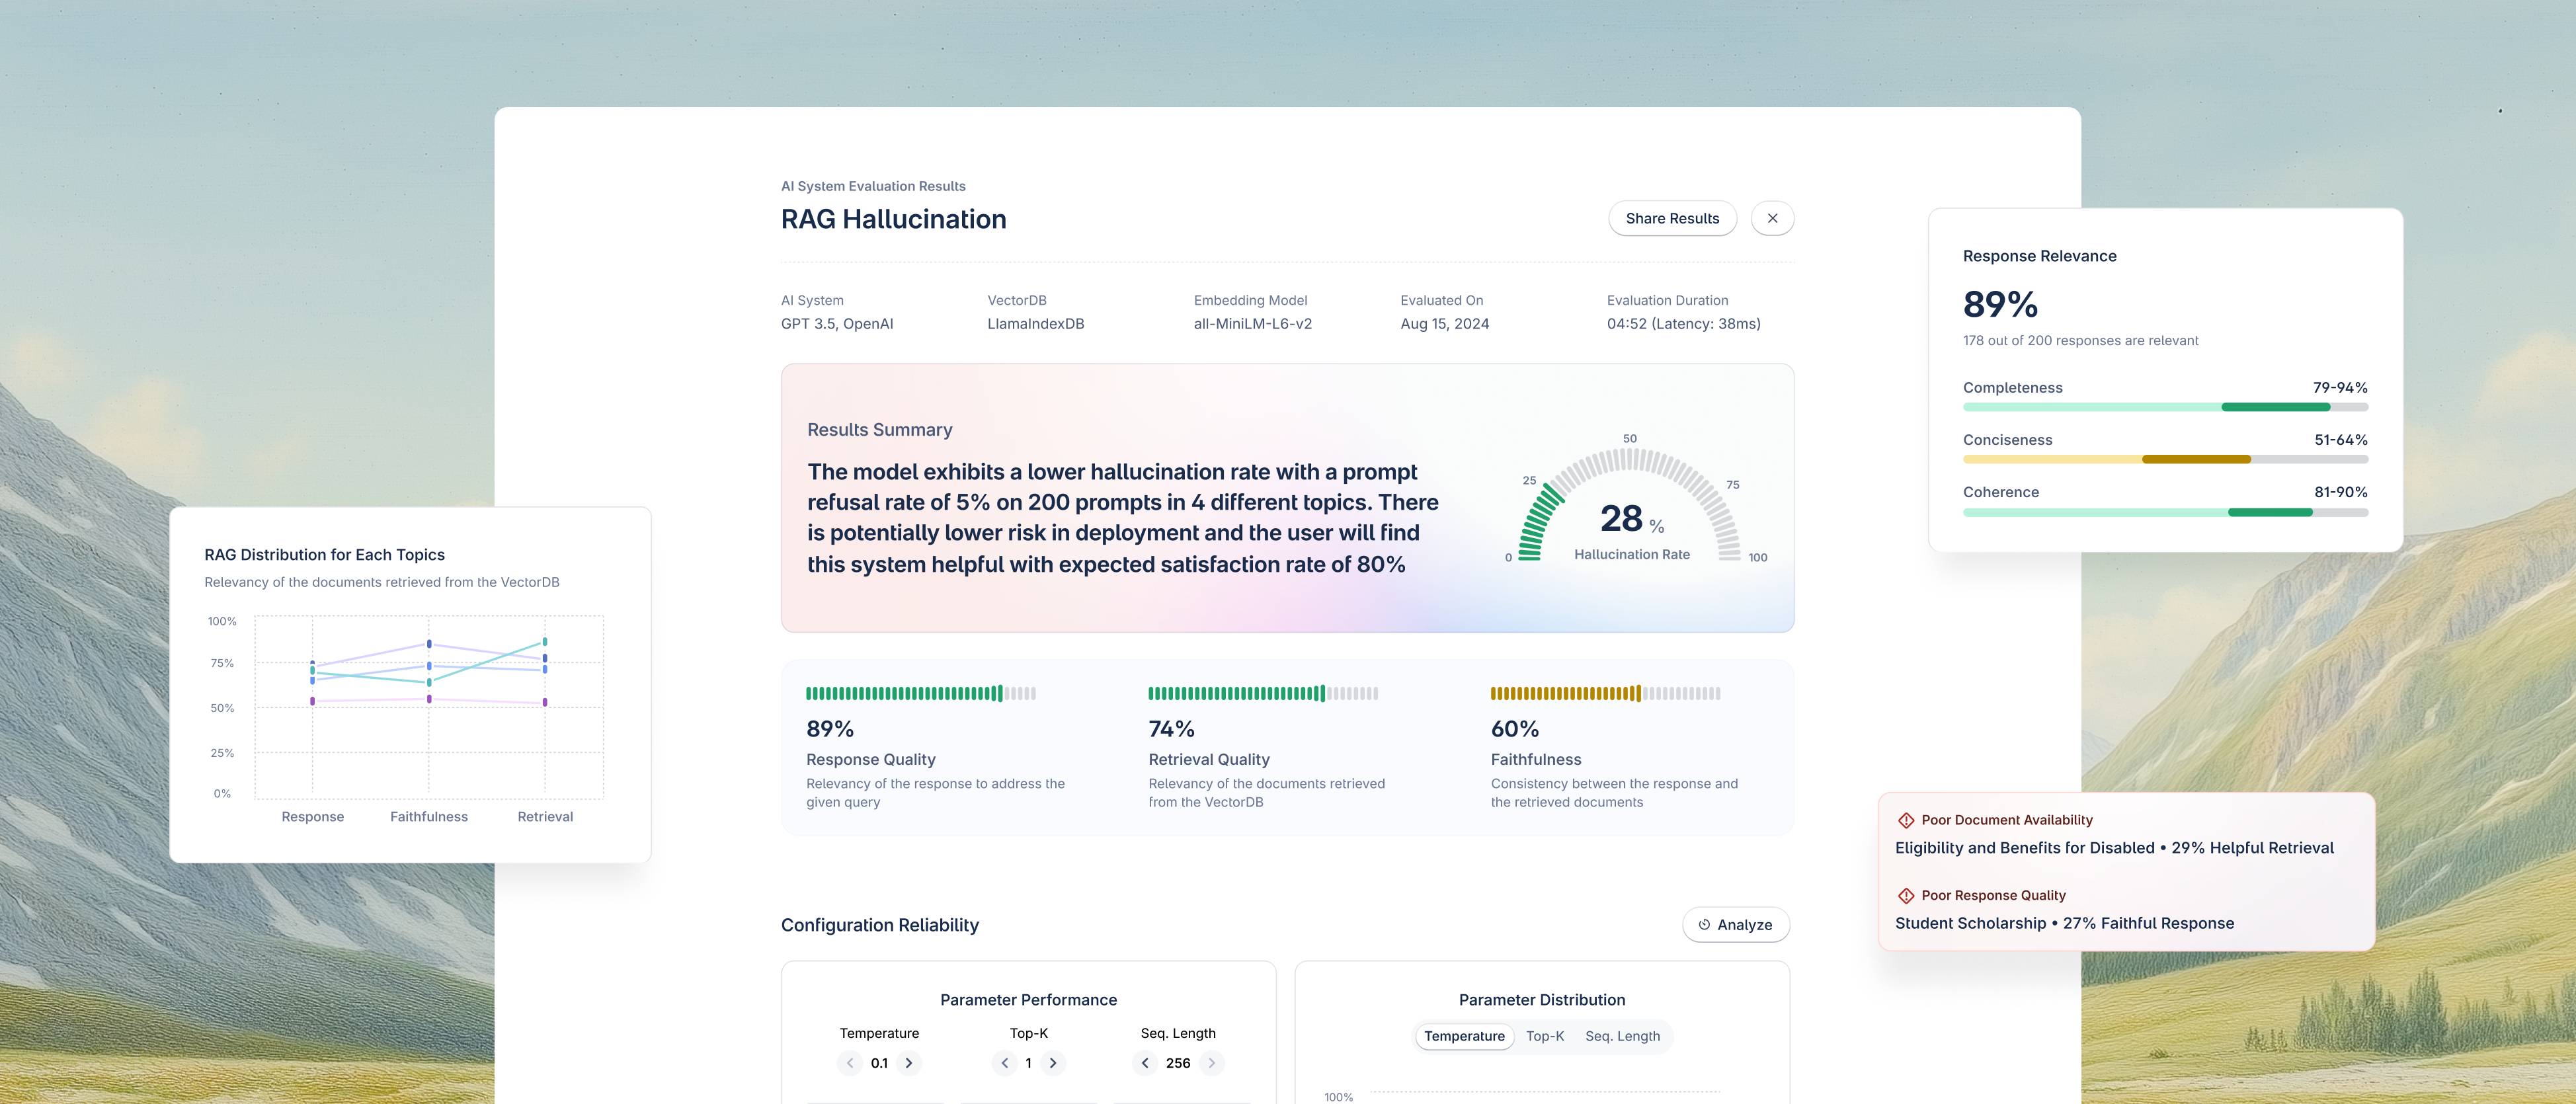The width and height of the screenshot is (2576, 1104).
Task: Close the RAG Hallucination results panel
Action: (x=1772, y=218)
